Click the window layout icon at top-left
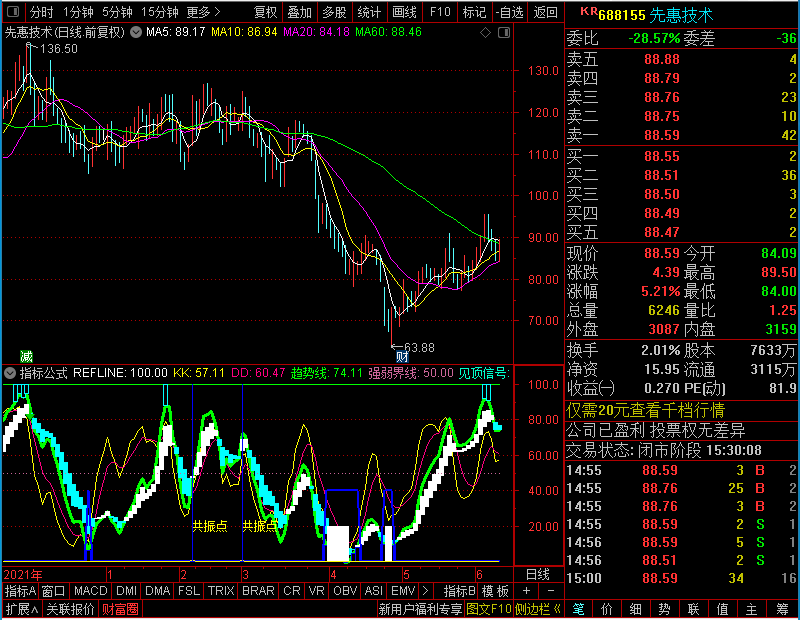Viewport: 800px width, 620px height. point(13,11)
